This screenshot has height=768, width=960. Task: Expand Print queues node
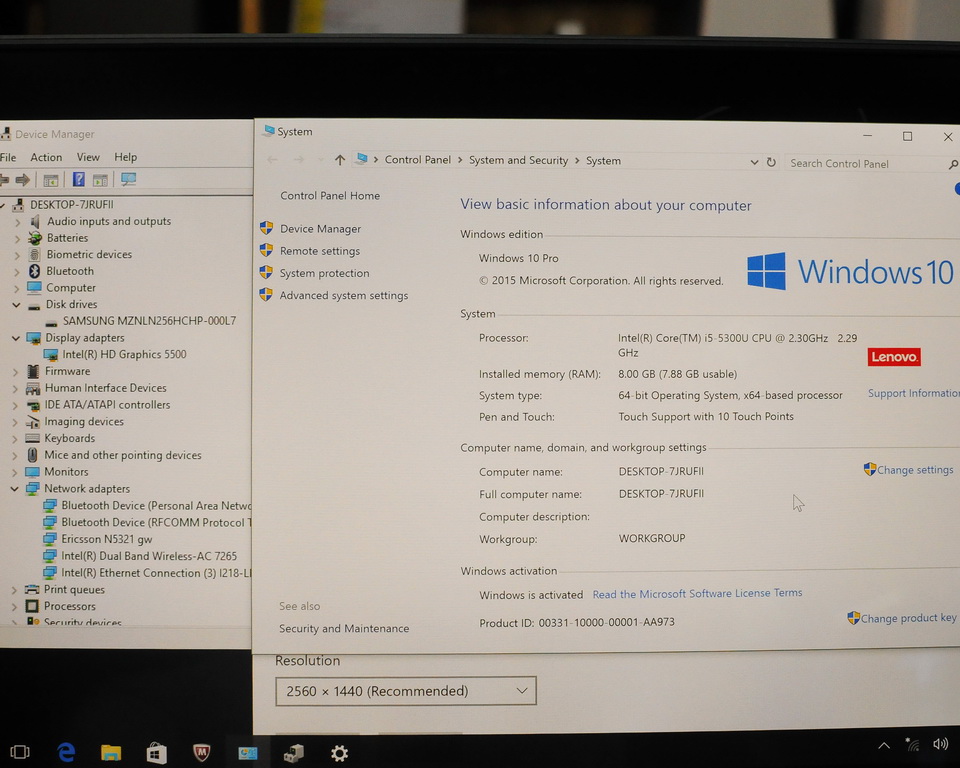[x=15, y=590]
